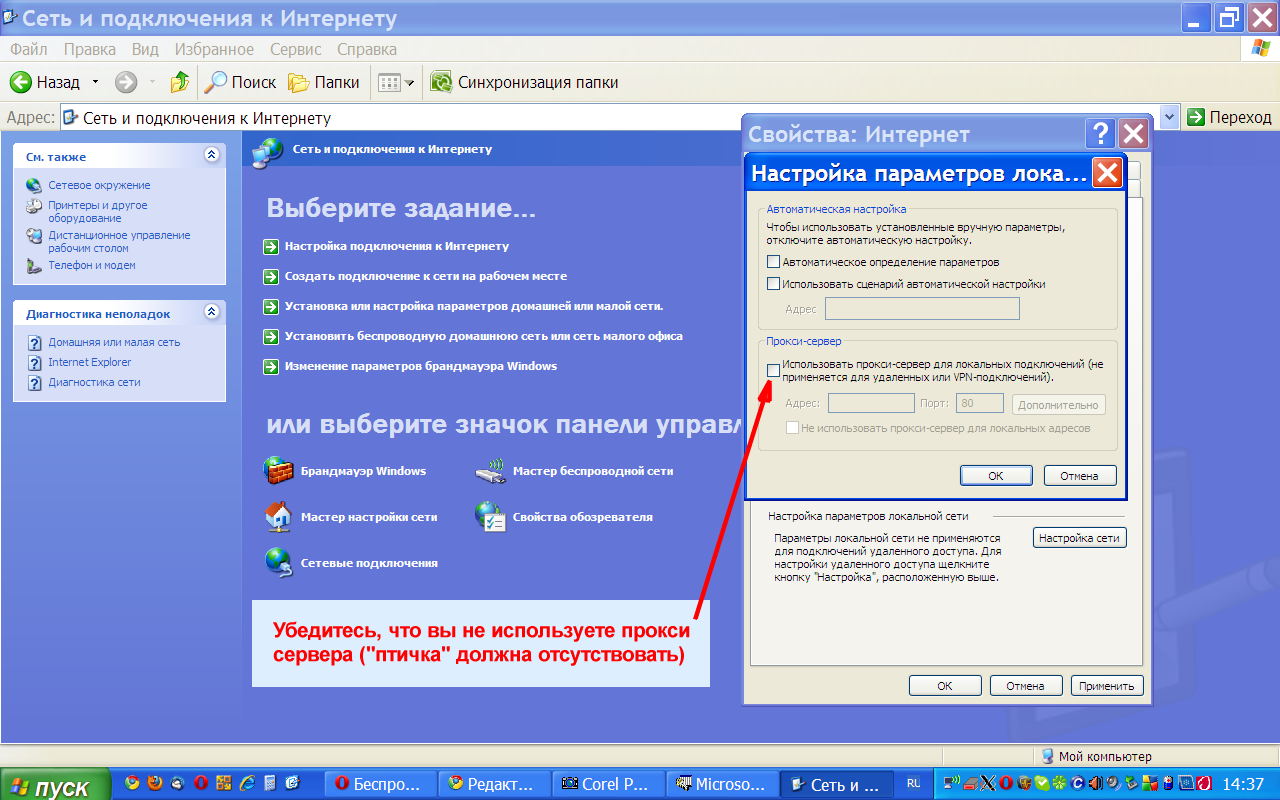Viewport: 1280px width, 800px height.
Task: Collapse the См. также panel
Action: click(x=211, y=156)
